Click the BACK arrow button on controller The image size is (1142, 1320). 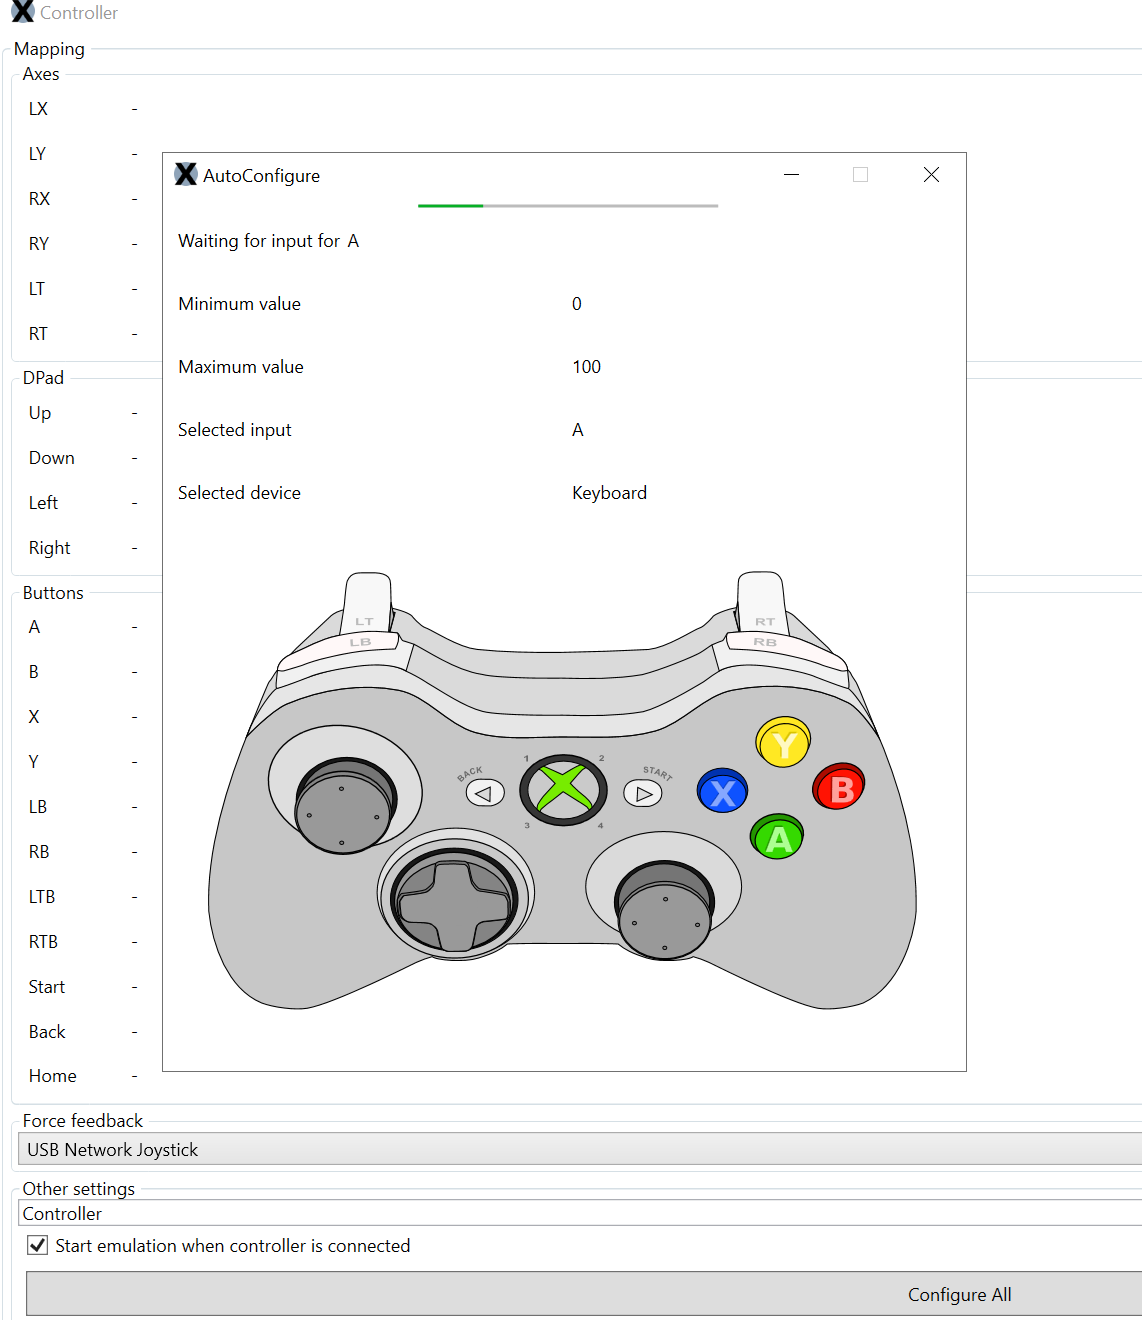[x=485, y=793]
